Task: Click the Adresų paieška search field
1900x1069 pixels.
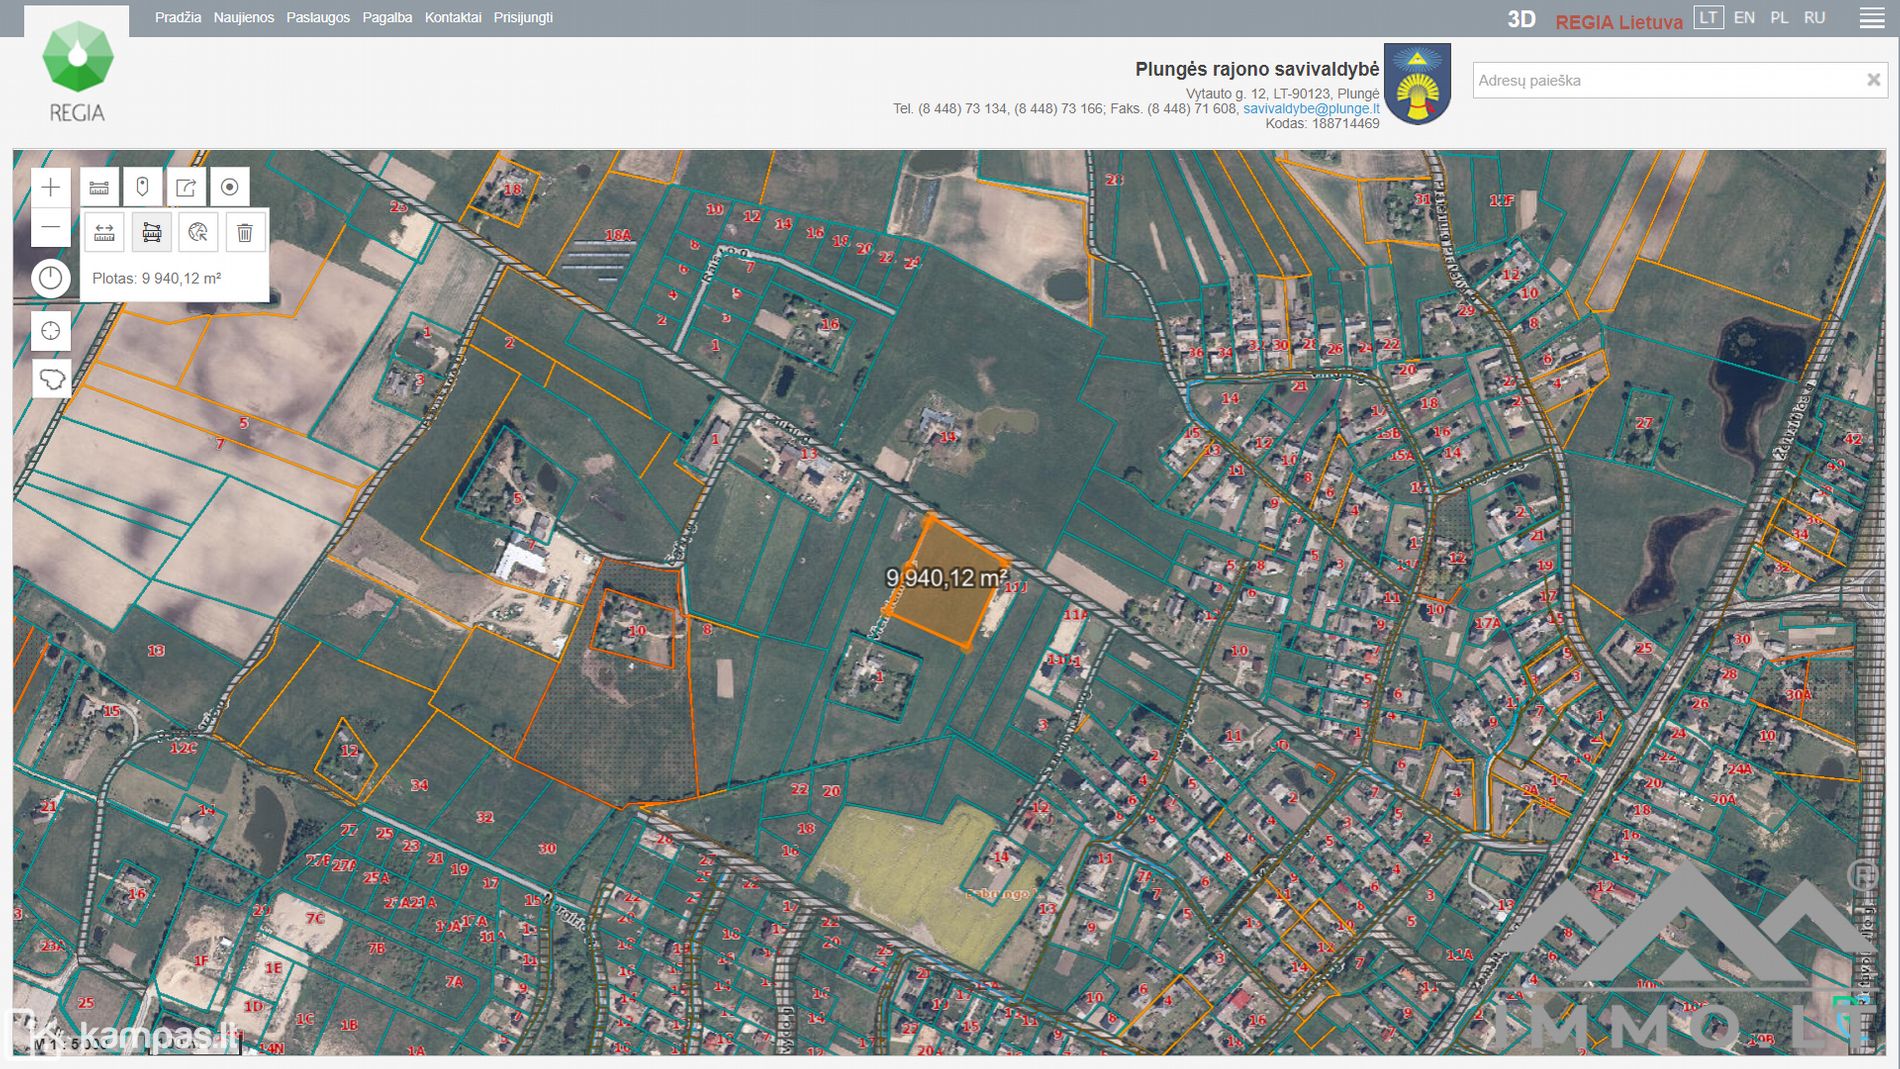Action: coord(1665,80)
